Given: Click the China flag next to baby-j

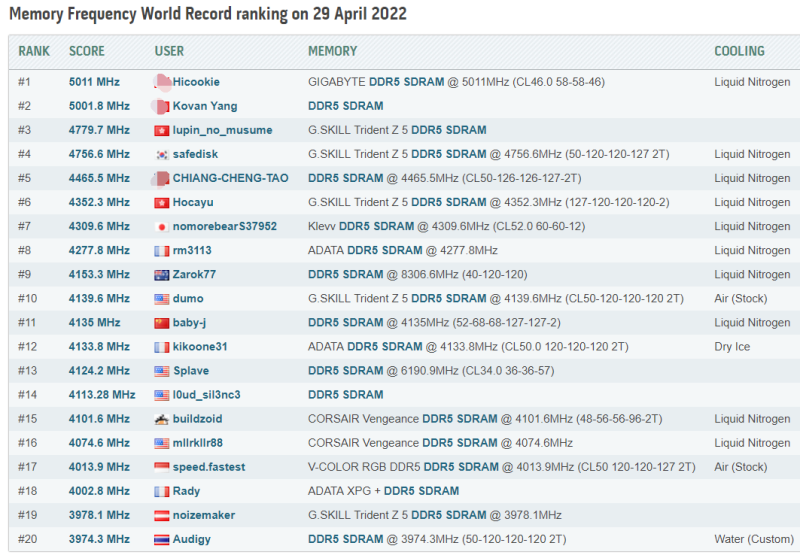Looking at the screenshot, I should pyautogui.click(x=162, y=323).
